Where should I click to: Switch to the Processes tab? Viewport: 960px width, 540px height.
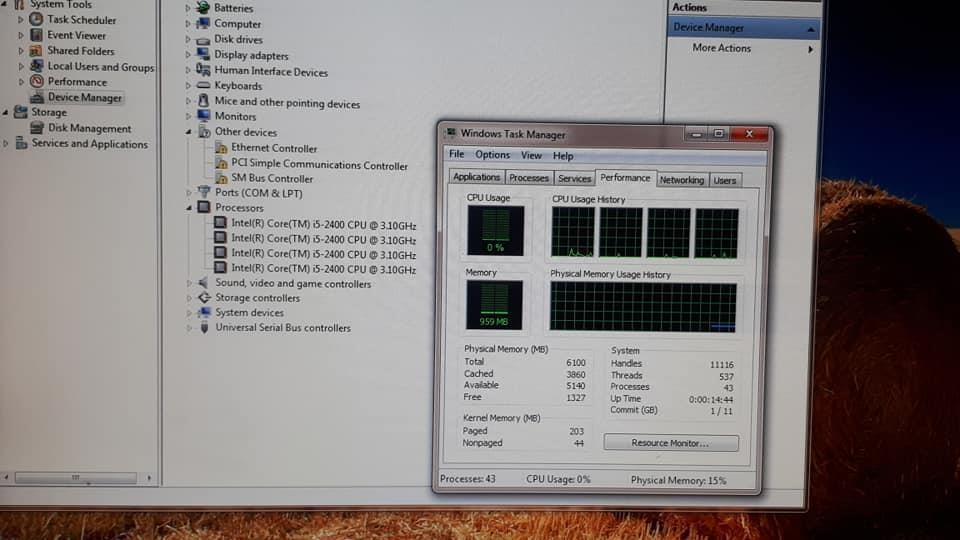pos(529,178)
